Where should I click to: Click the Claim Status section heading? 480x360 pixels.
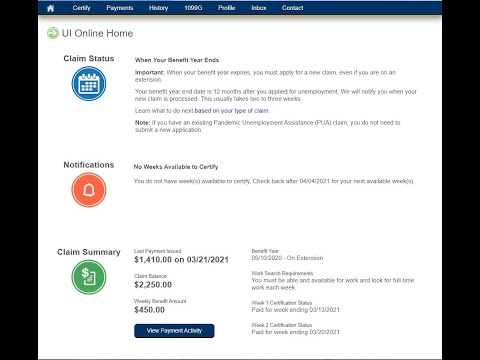tap(89, 59)
